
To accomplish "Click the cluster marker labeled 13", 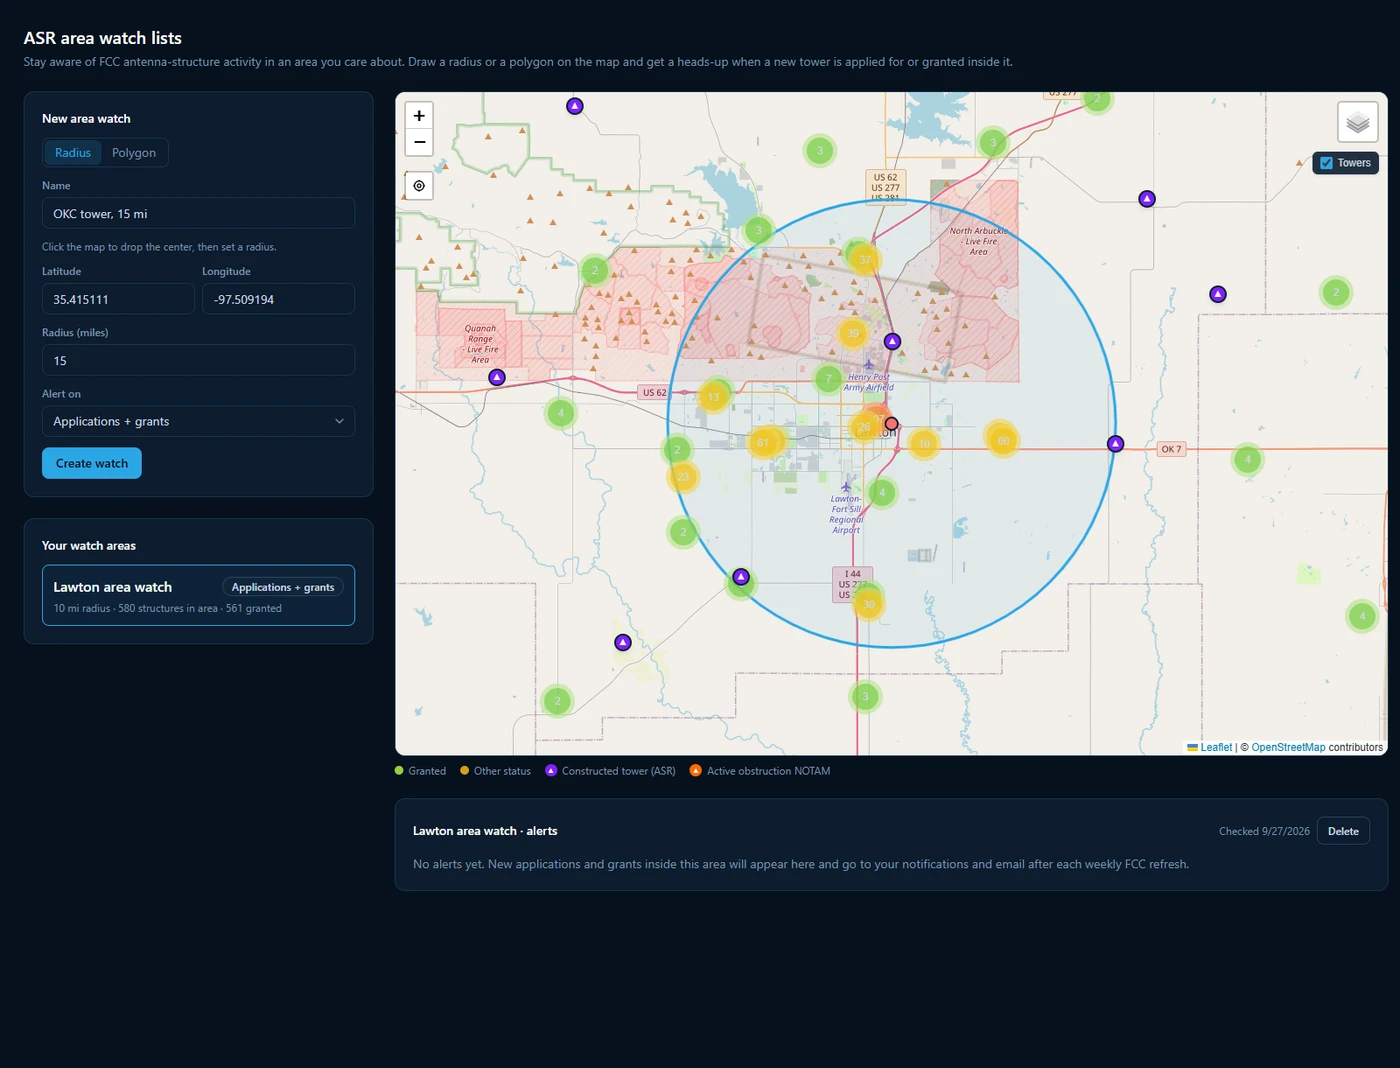I will [713, 397].
